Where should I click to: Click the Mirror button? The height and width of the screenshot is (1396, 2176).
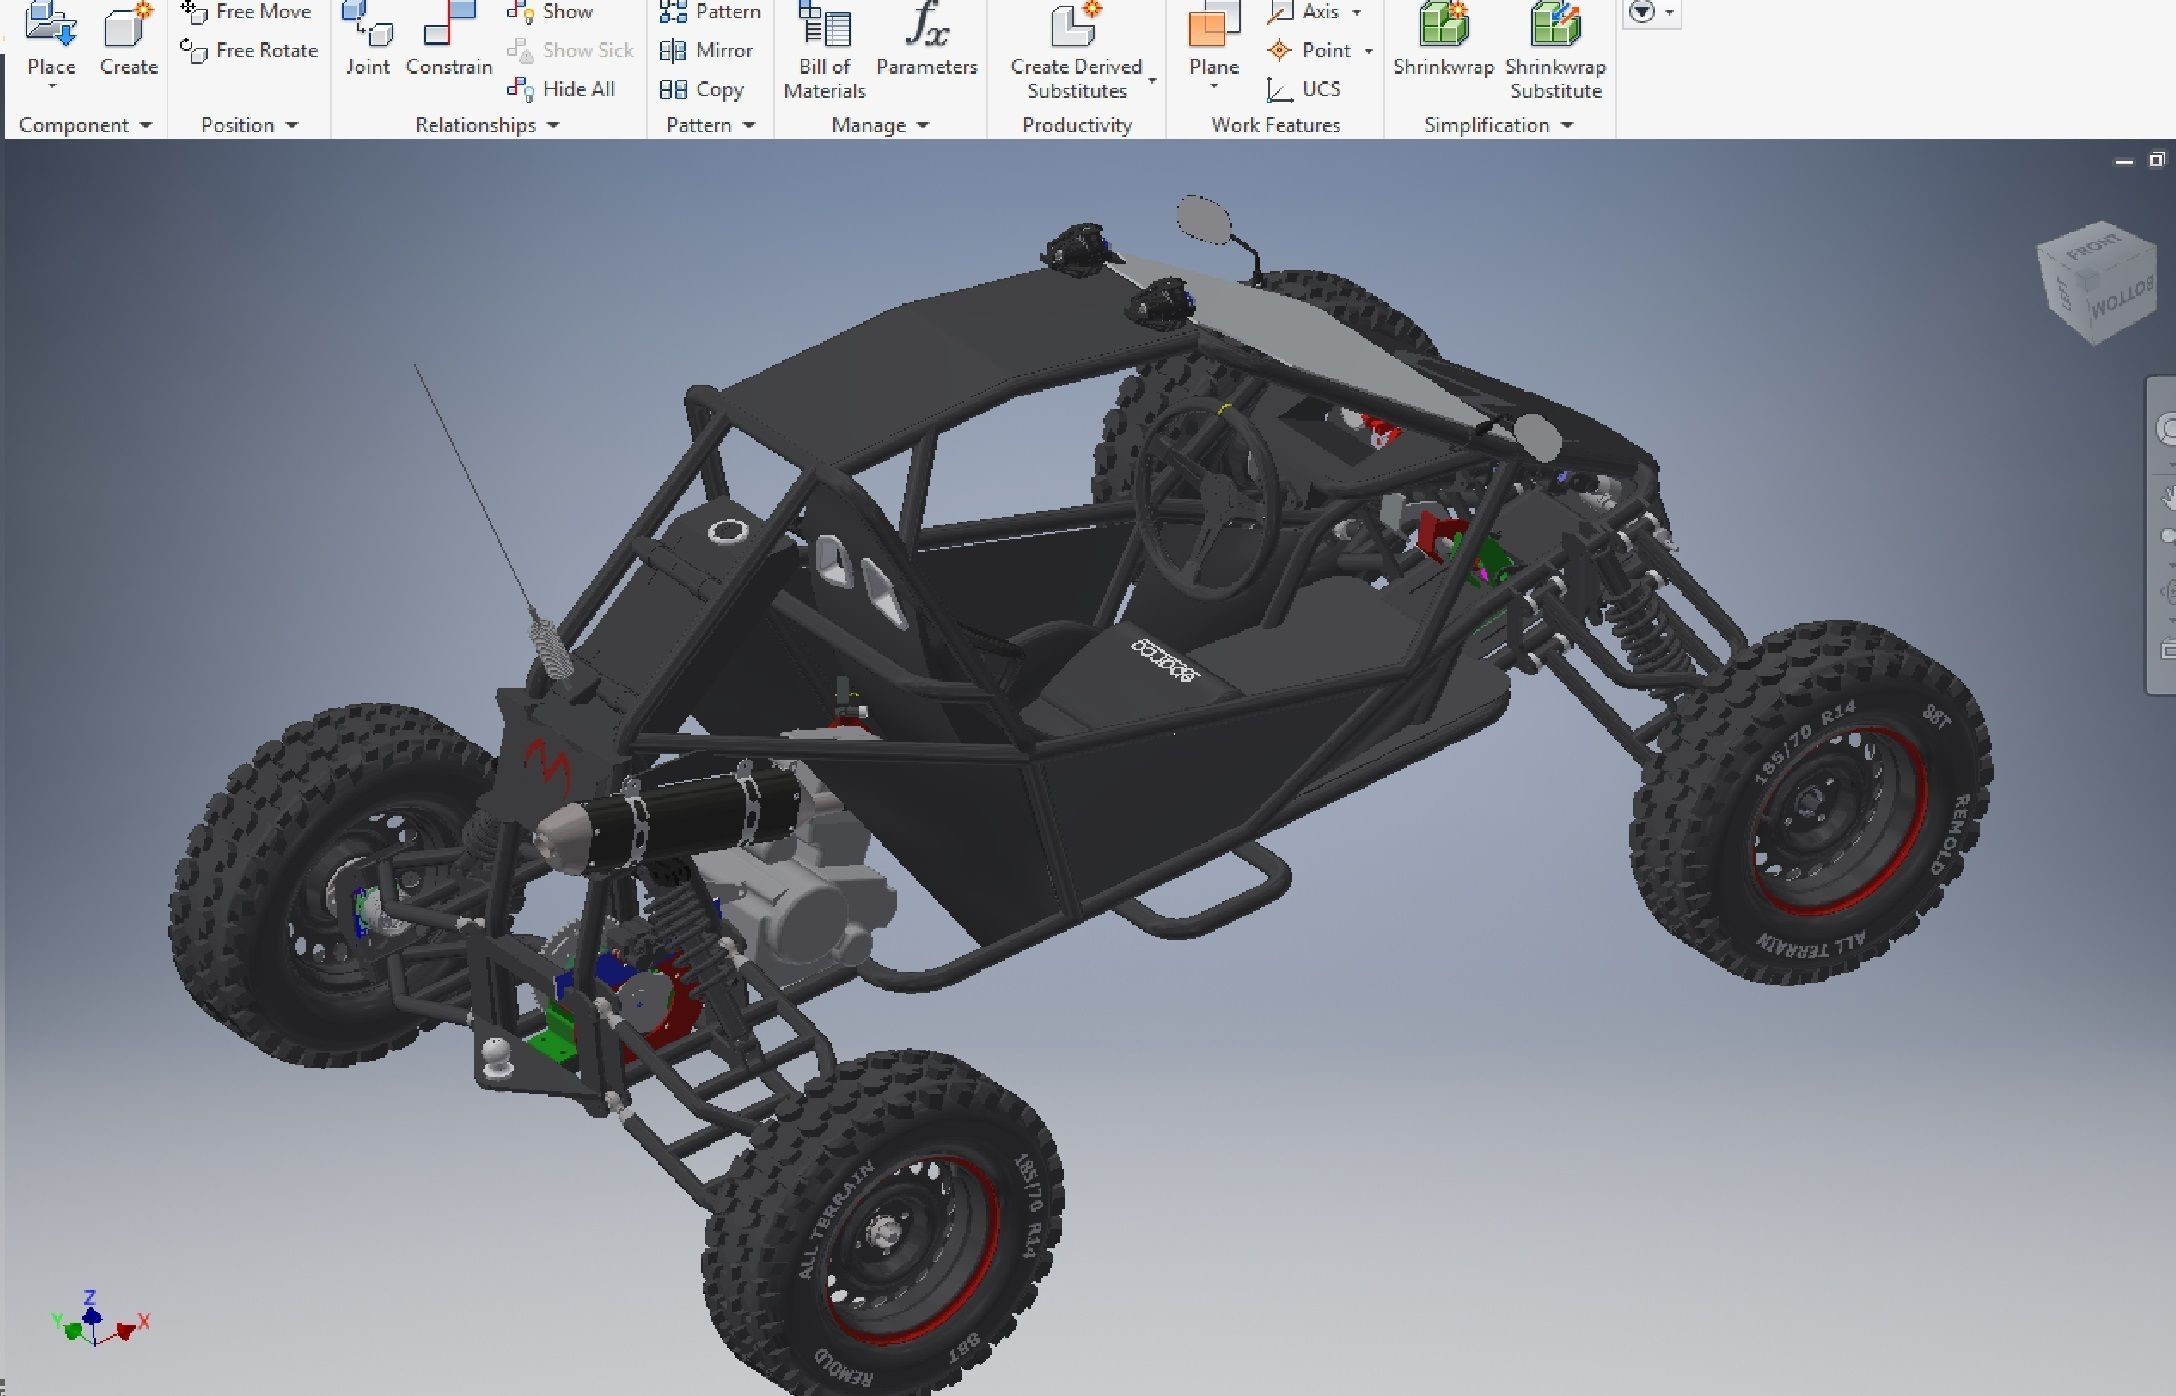pyautogui.click(x=707, y=50)
